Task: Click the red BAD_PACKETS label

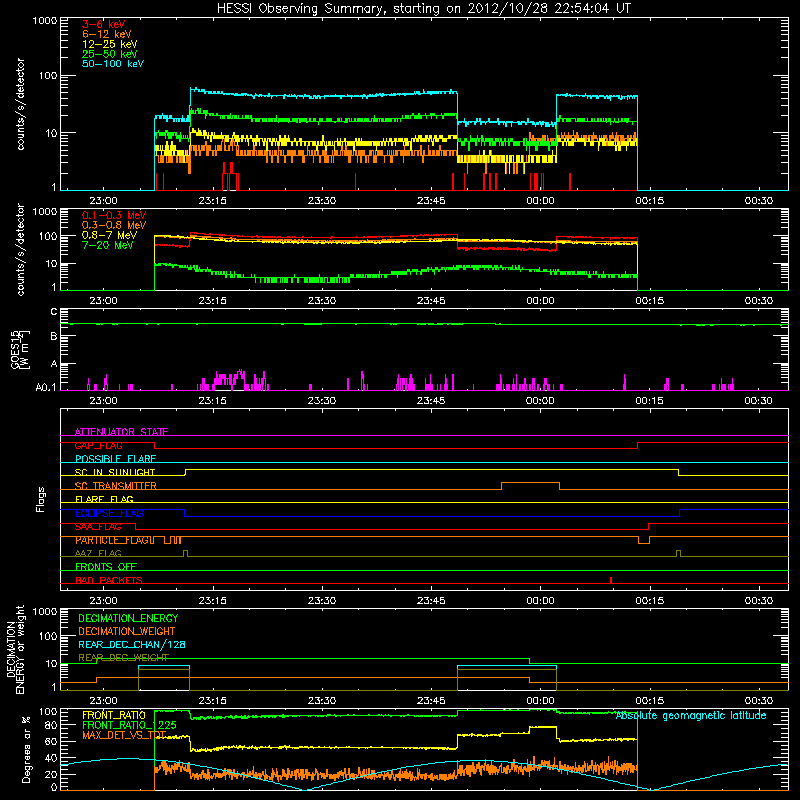Action: [109, 580]
